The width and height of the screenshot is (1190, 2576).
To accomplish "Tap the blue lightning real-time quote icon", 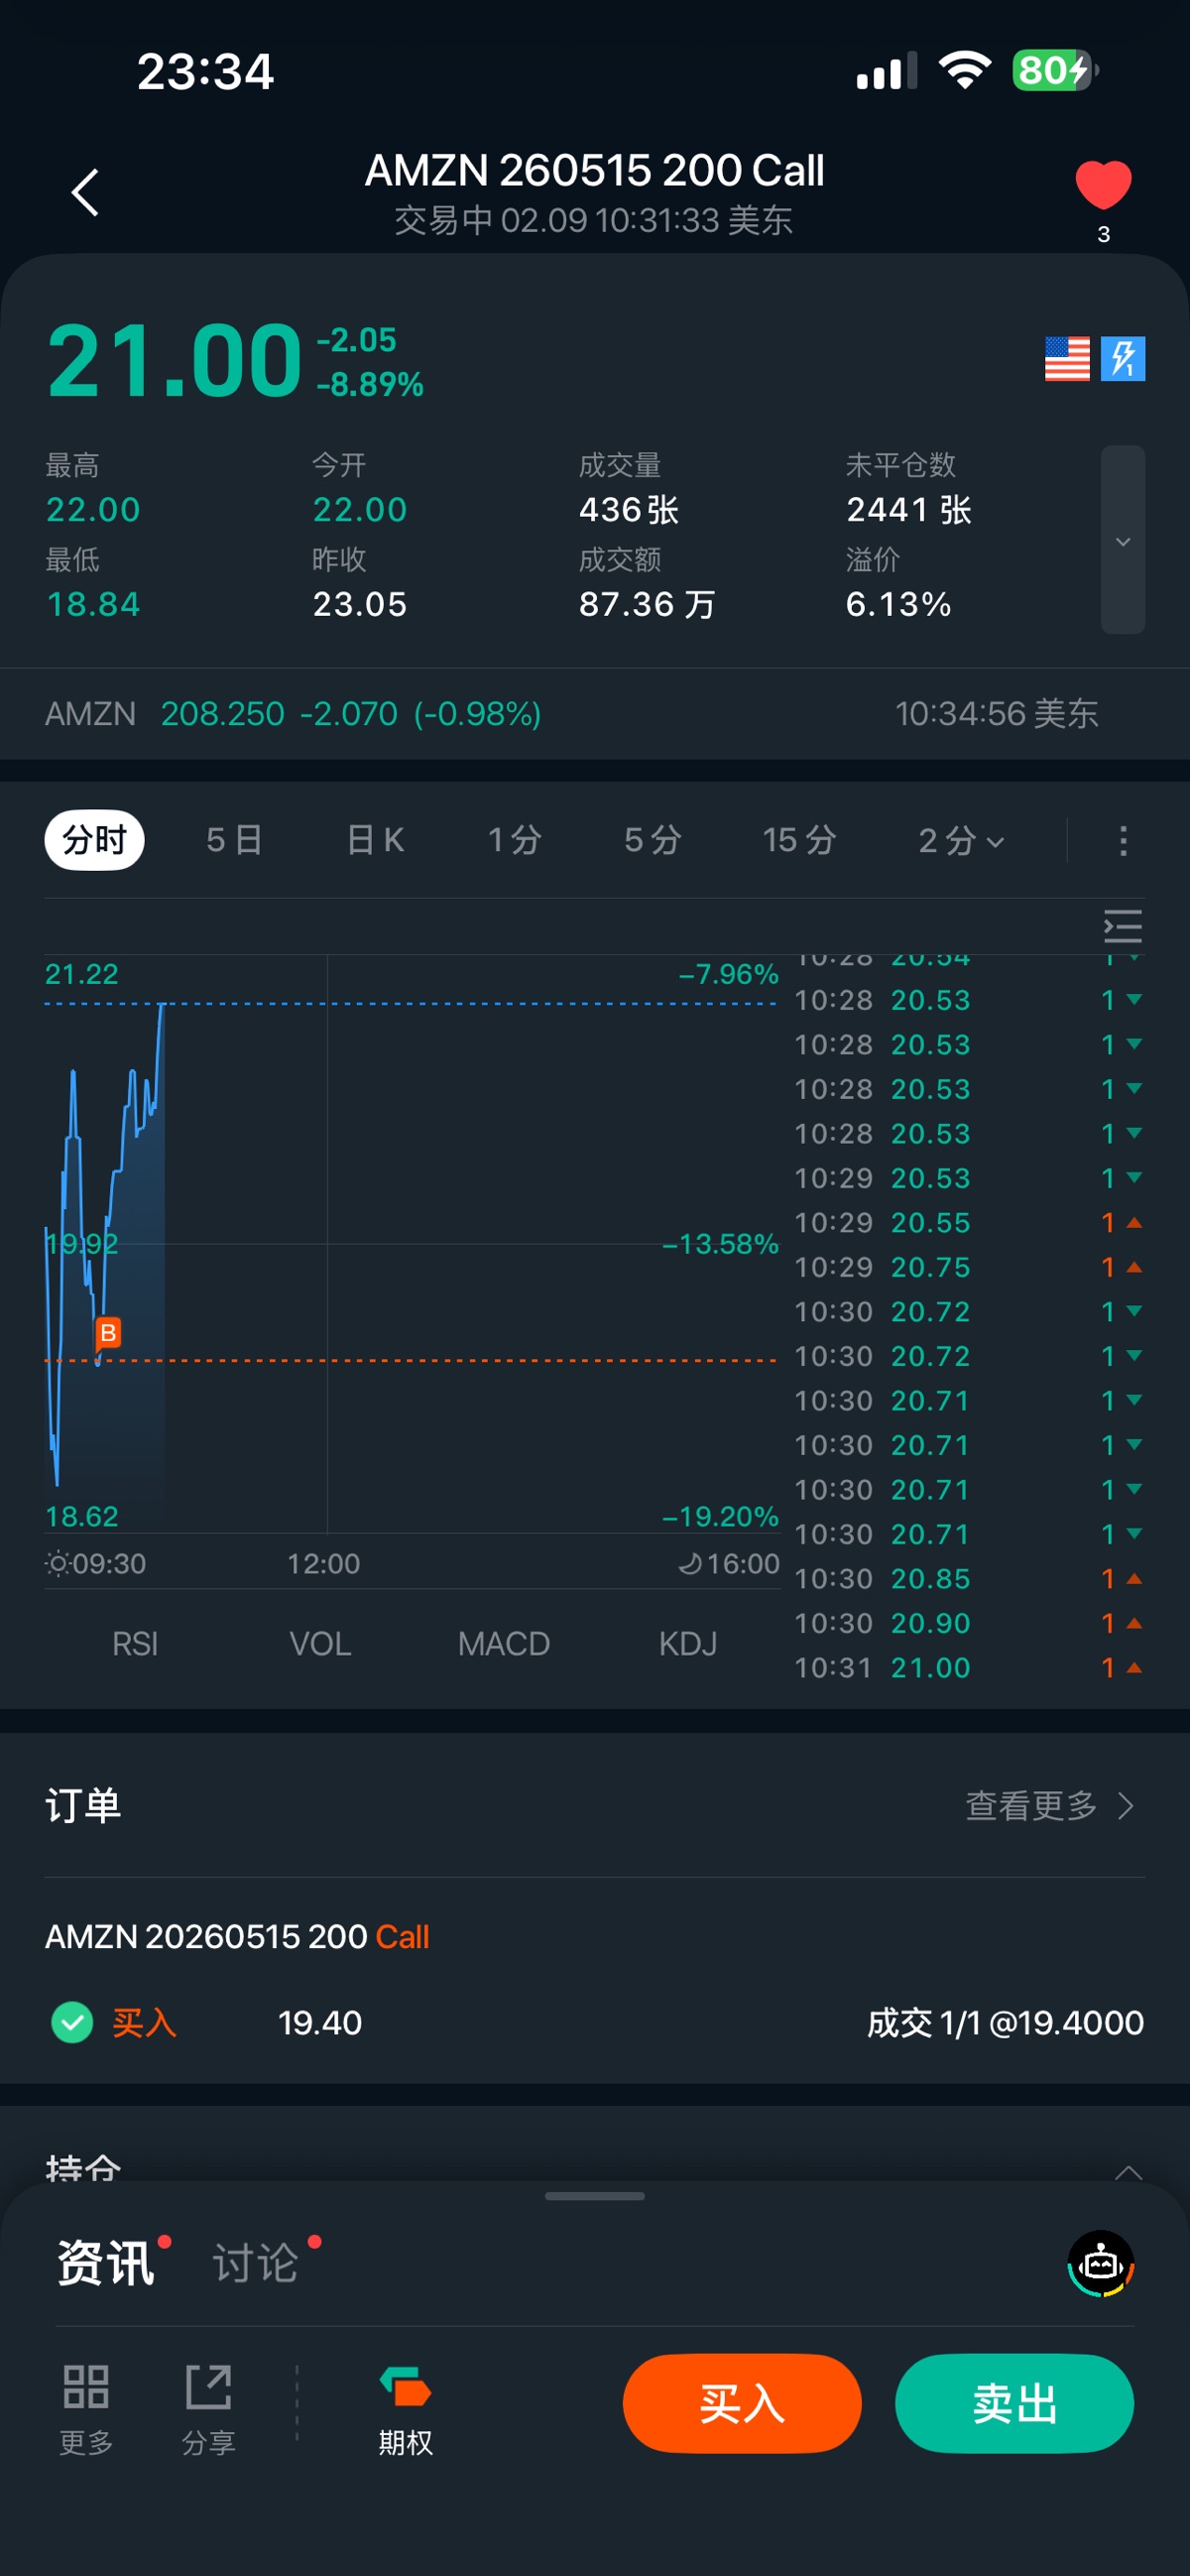I will pos(1123,358).
